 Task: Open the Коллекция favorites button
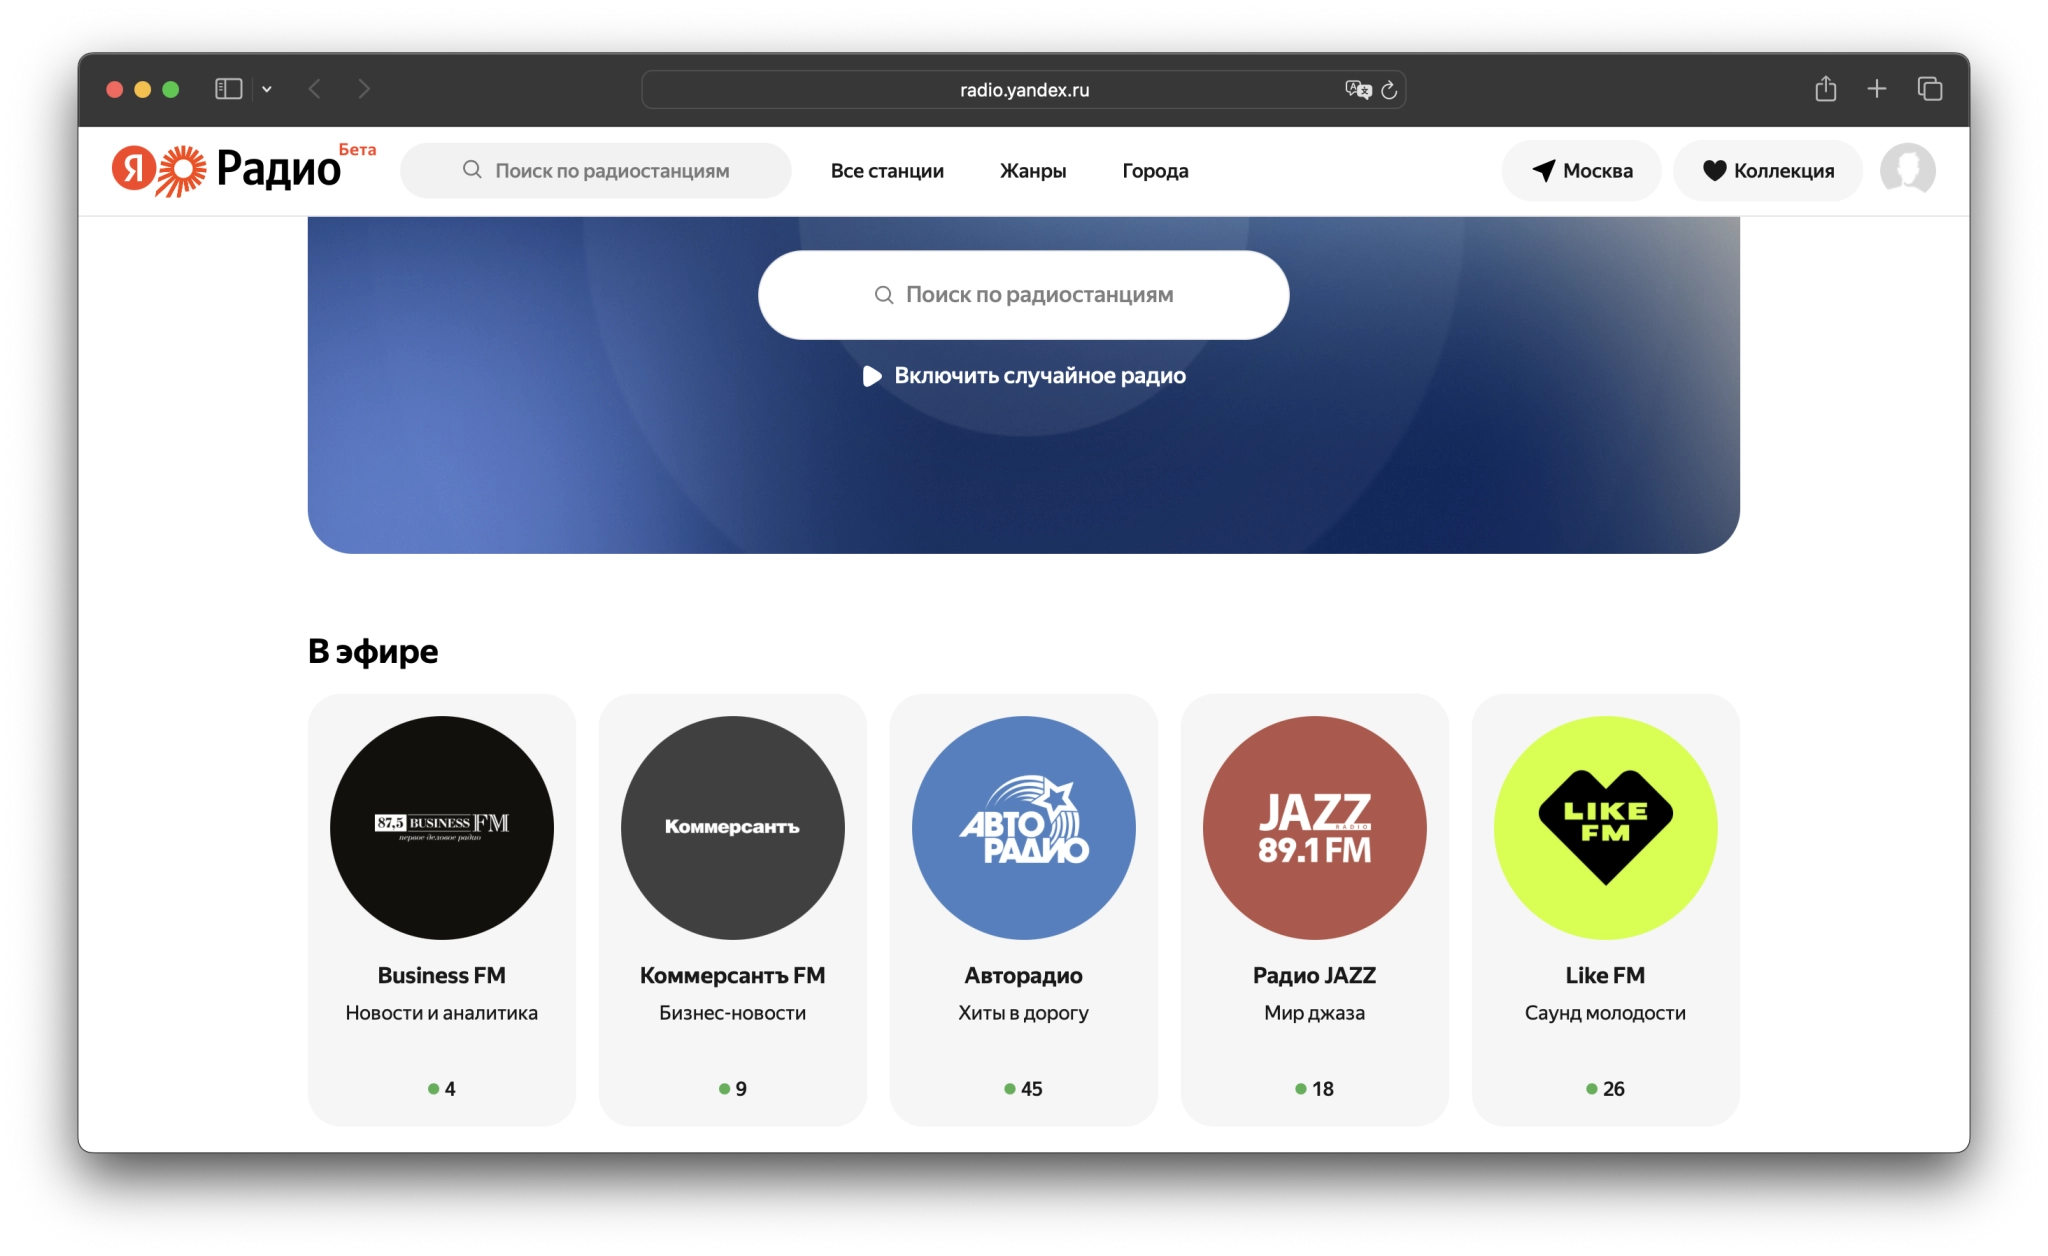pos(1768,171)
